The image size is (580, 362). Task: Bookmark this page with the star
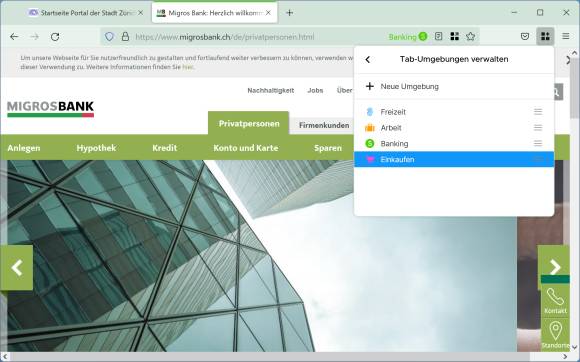click(471, 36)
